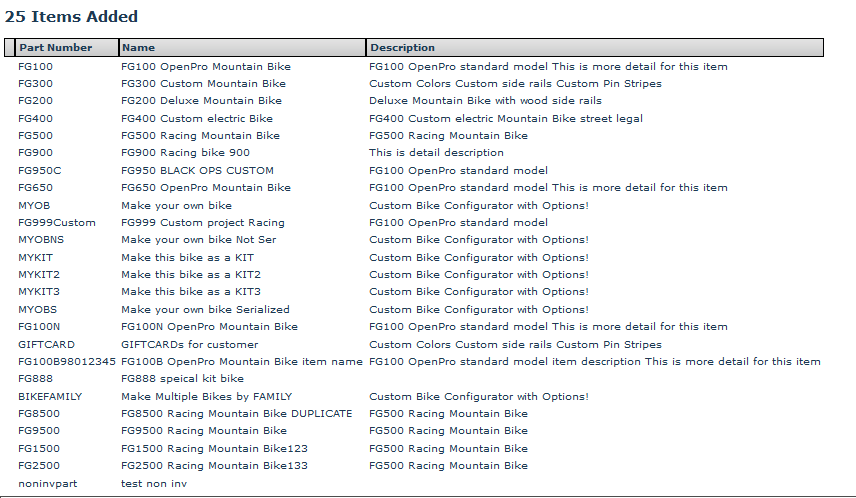Click the FG400 Custom electric Bike name

pyautogui.click(x=196, y=119)
